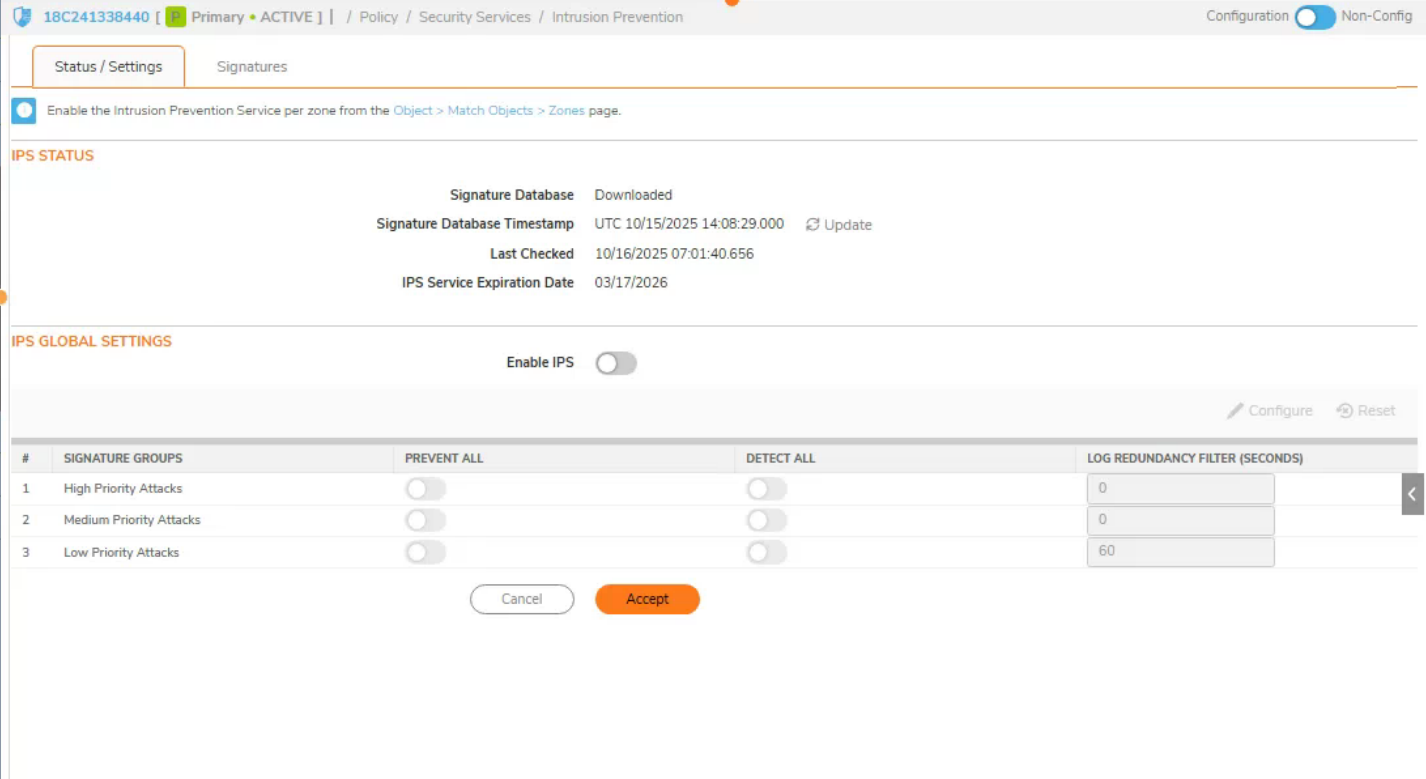1426x779 pixels.
Task: Click the blue info icon
Action: coord(24,111)
